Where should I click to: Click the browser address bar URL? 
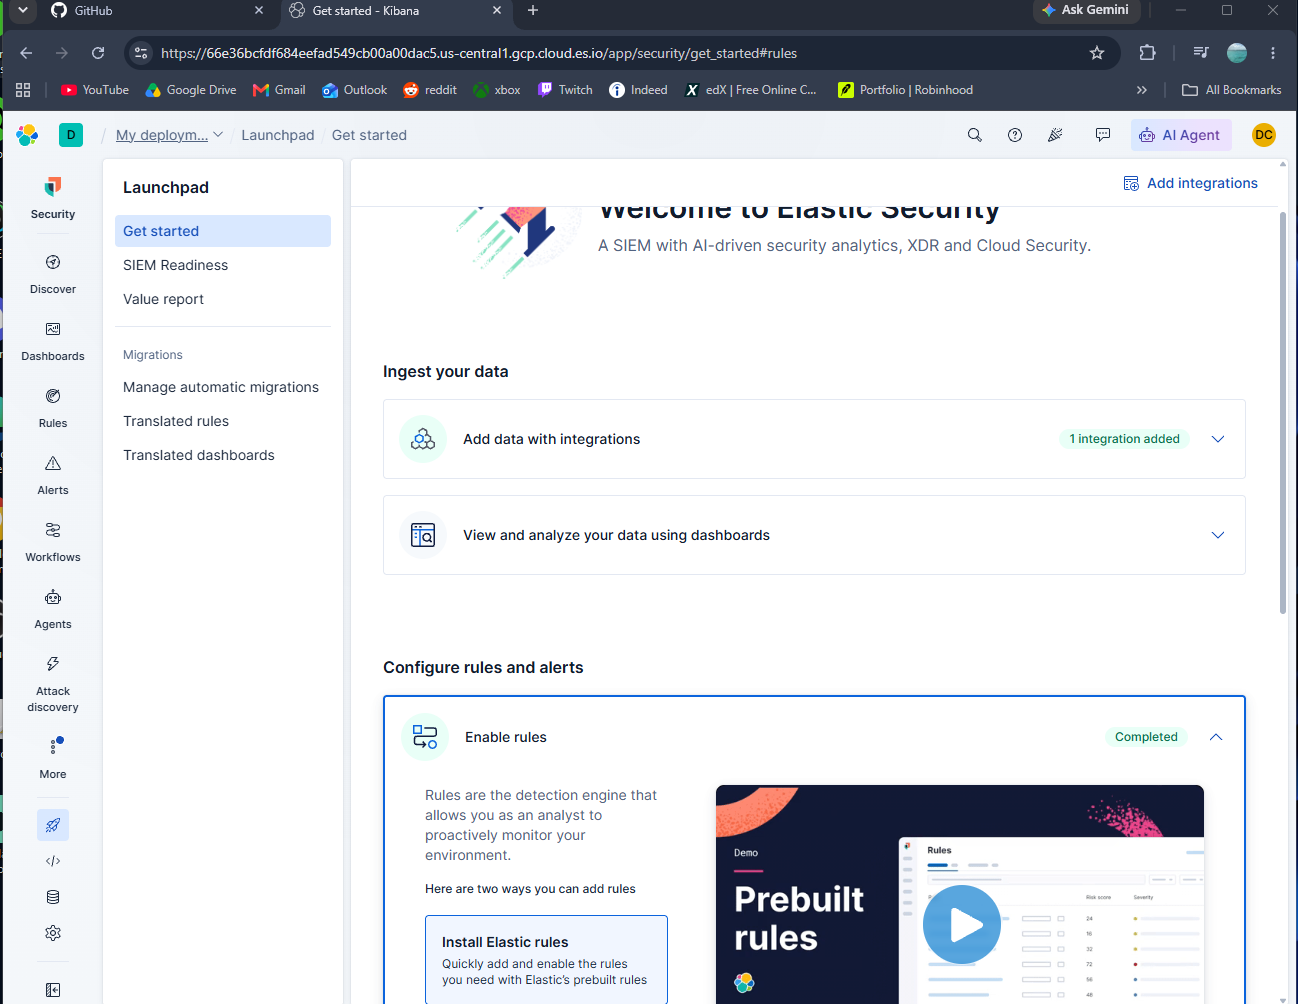pos(479,53)
